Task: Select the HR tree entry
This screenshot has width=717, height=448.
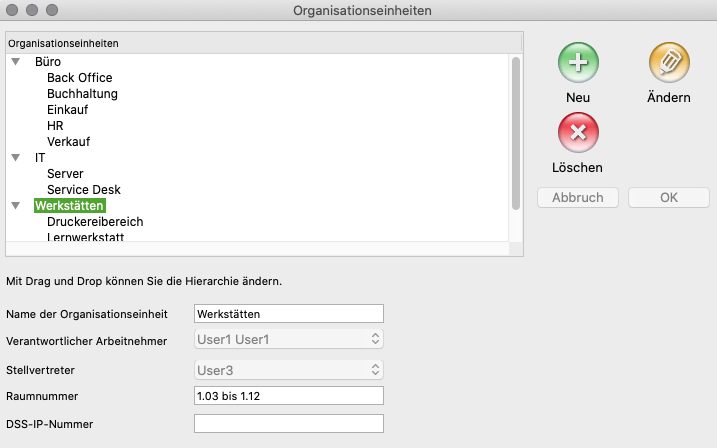Action: click(55, 126)
